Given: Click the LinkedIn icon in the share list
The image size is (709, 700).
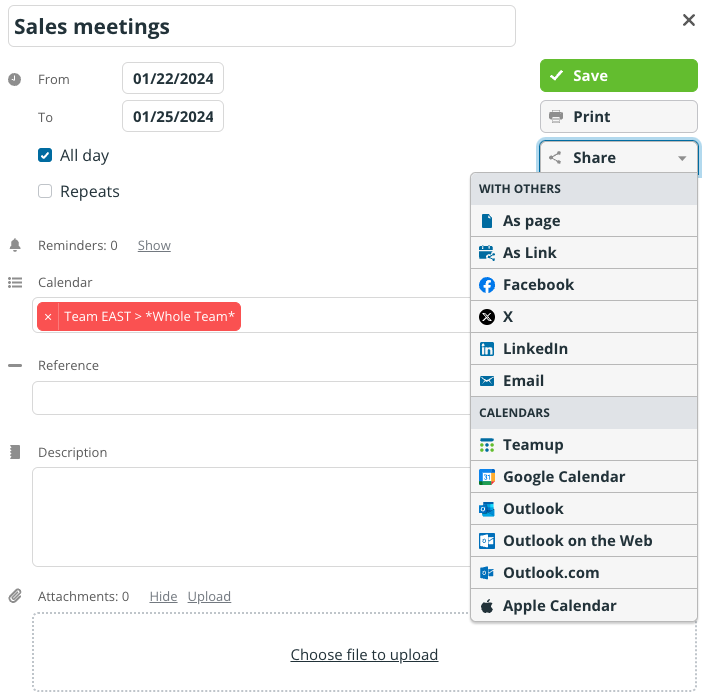Looking at the screenshot, I should (487, 349).
